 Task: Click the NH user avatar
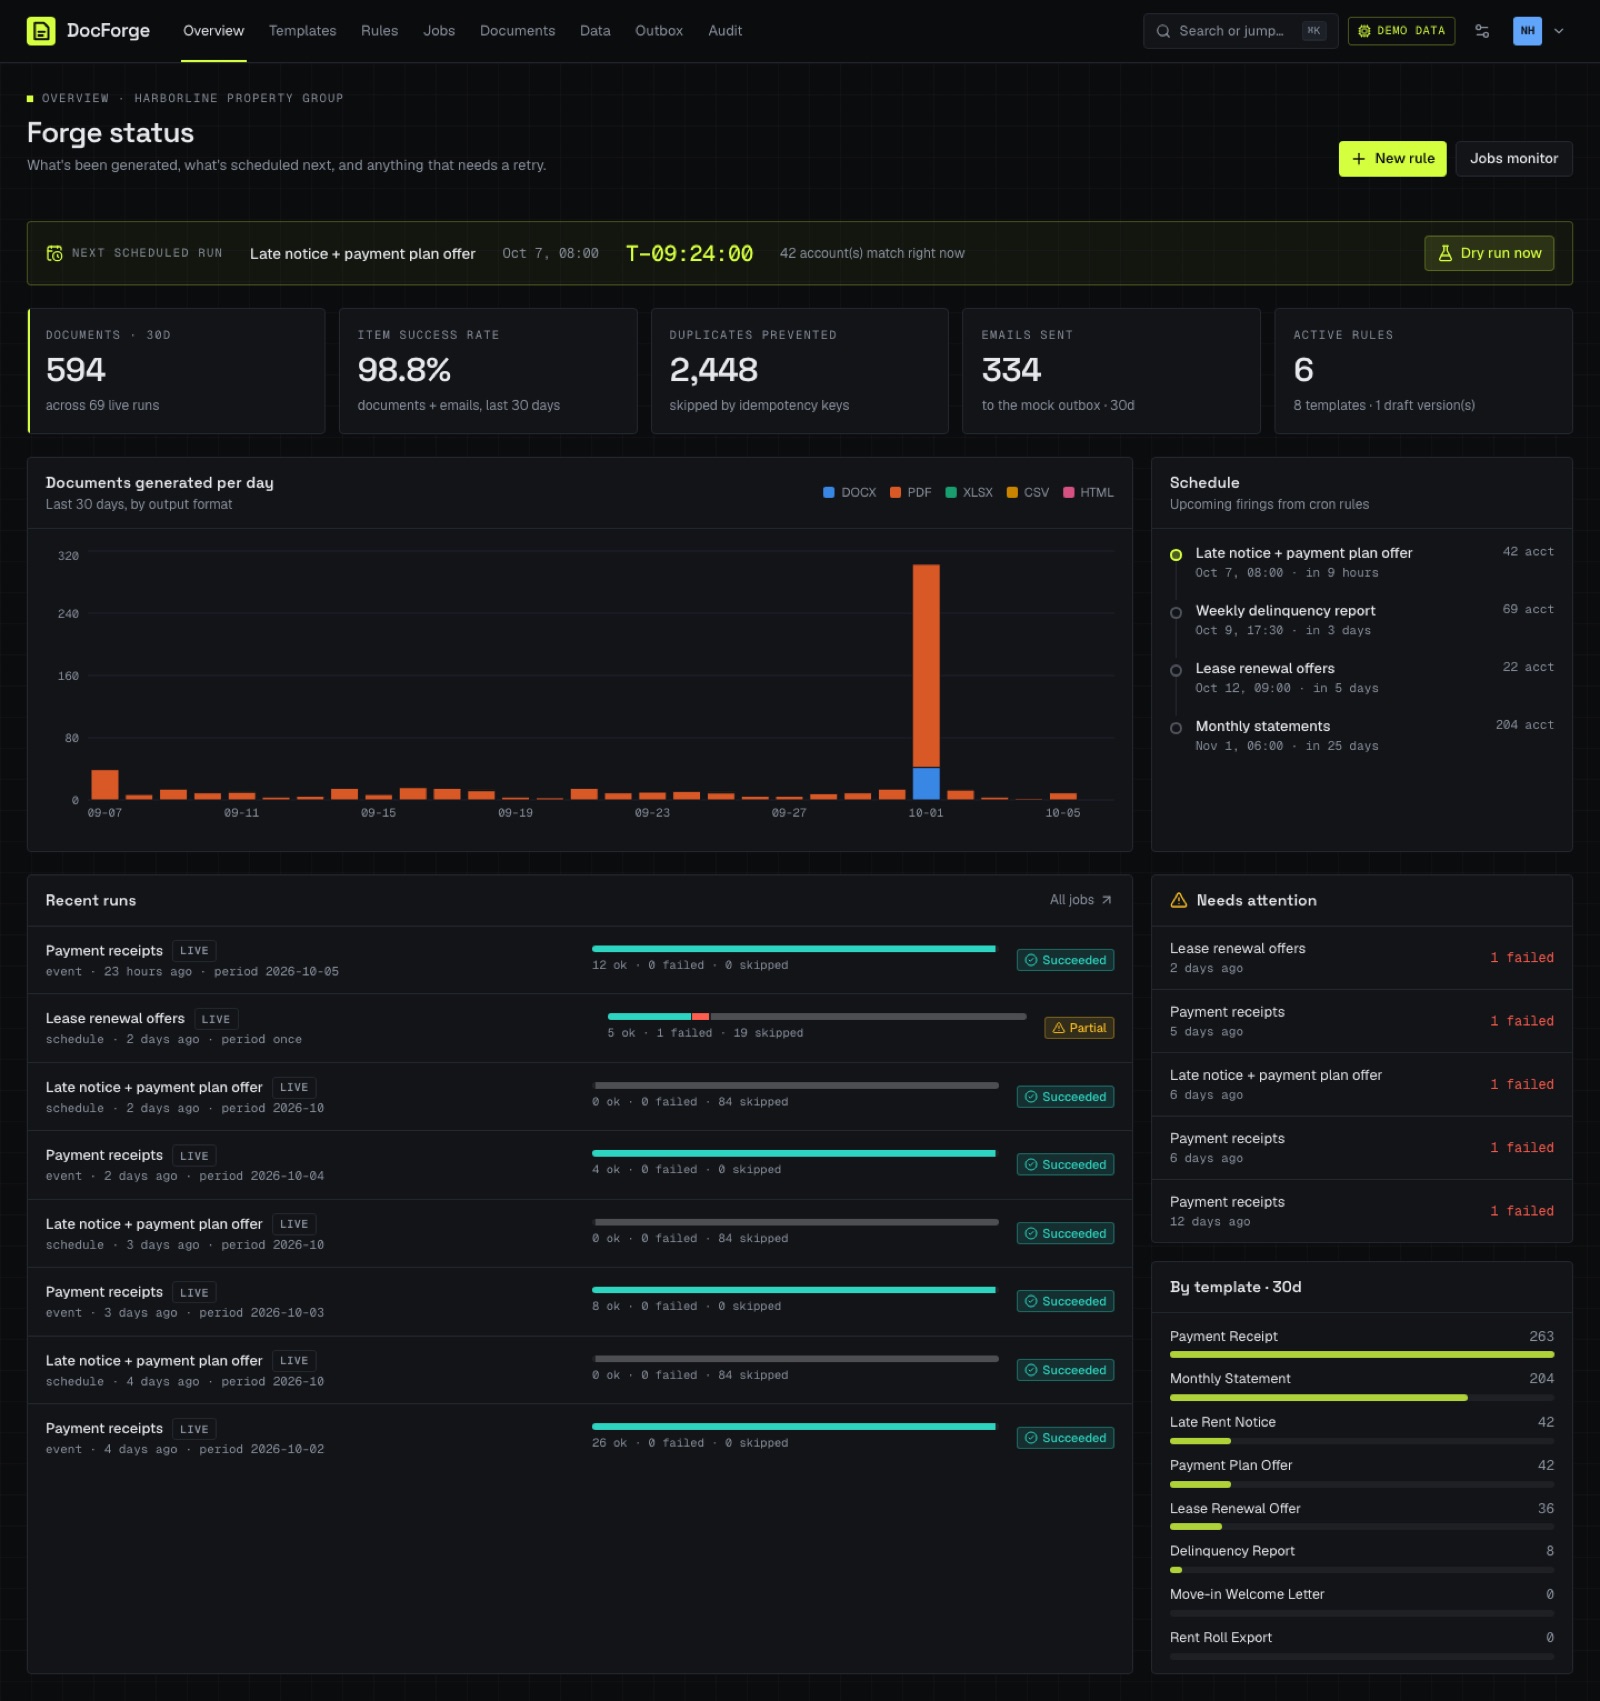[x=1527, y=31]
